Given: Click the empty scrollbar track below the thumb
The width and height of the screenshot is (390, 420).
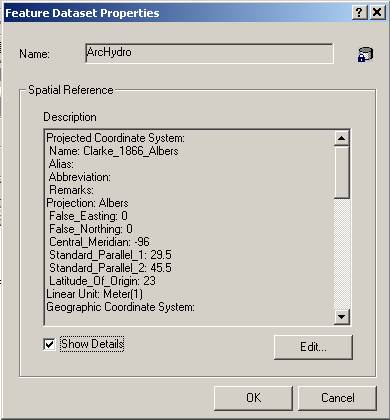Looking at the screenshot, I should pos(342,254).
